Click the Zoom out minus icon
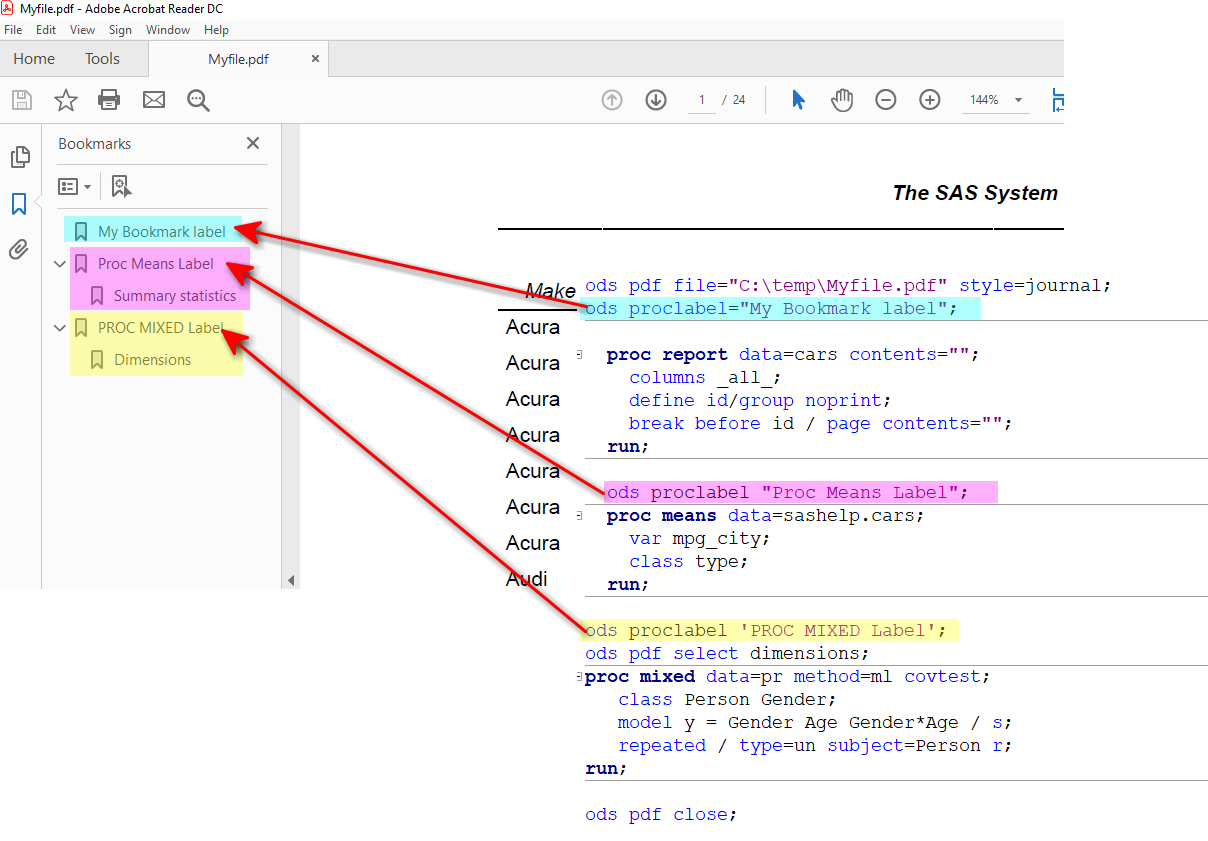This screenshot has width=1208, height=841. pyautogui.click(x=886, y=99)
